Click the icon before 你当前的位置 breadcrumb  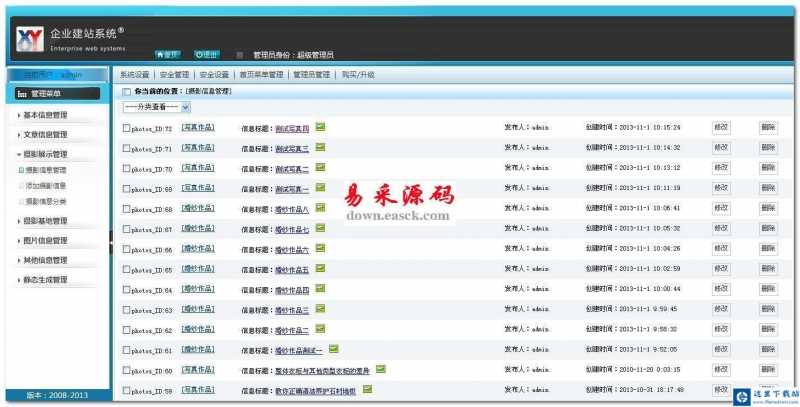coord(126,92)
